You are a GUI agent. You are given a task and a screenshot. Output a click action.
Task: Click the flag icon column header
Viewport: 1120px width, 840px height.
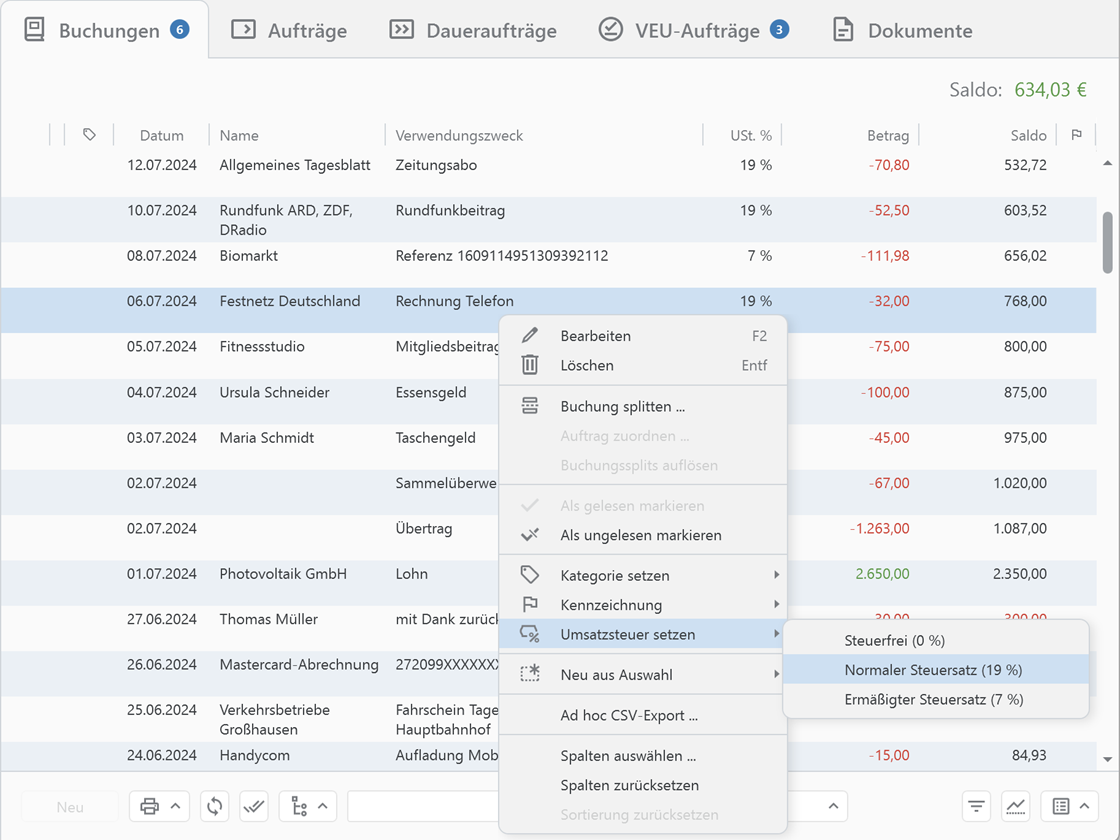[x=1076, y=135]
